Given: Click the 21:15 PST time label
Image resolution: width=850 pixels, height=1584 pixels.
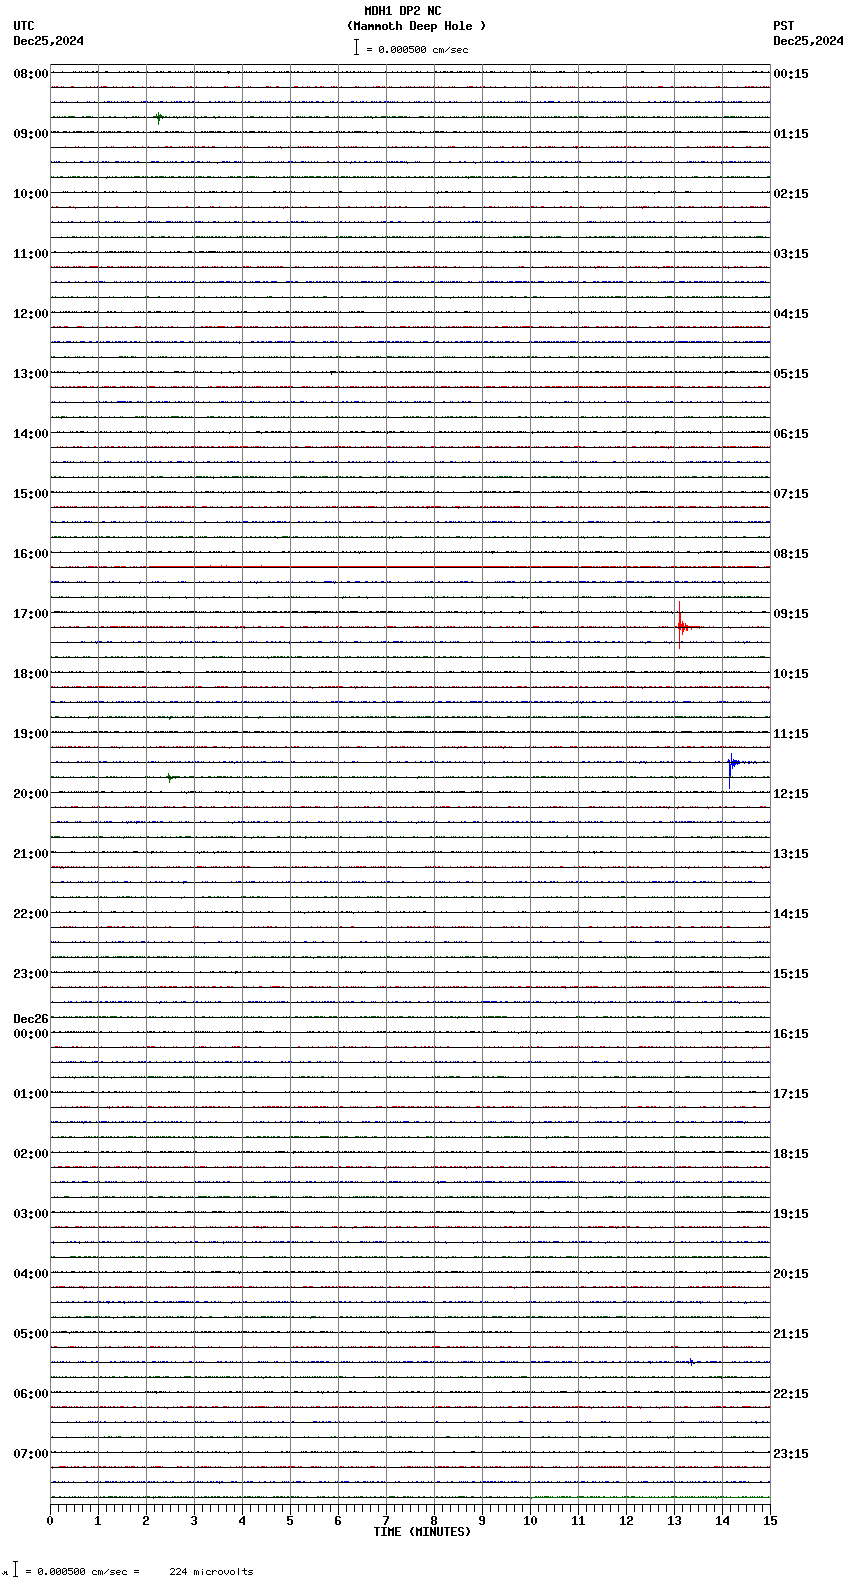Looking at the screenshot, I should coord(791,1334).
